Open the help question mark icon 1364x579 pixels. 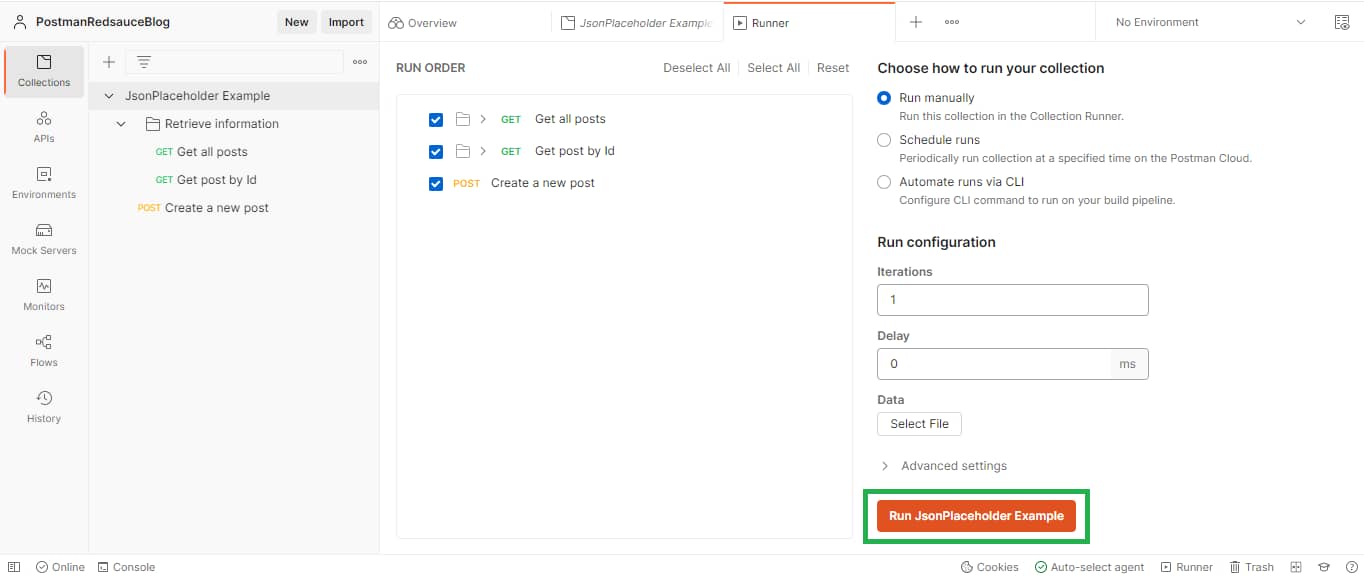pyautogui.click(x=1351, y=567)
